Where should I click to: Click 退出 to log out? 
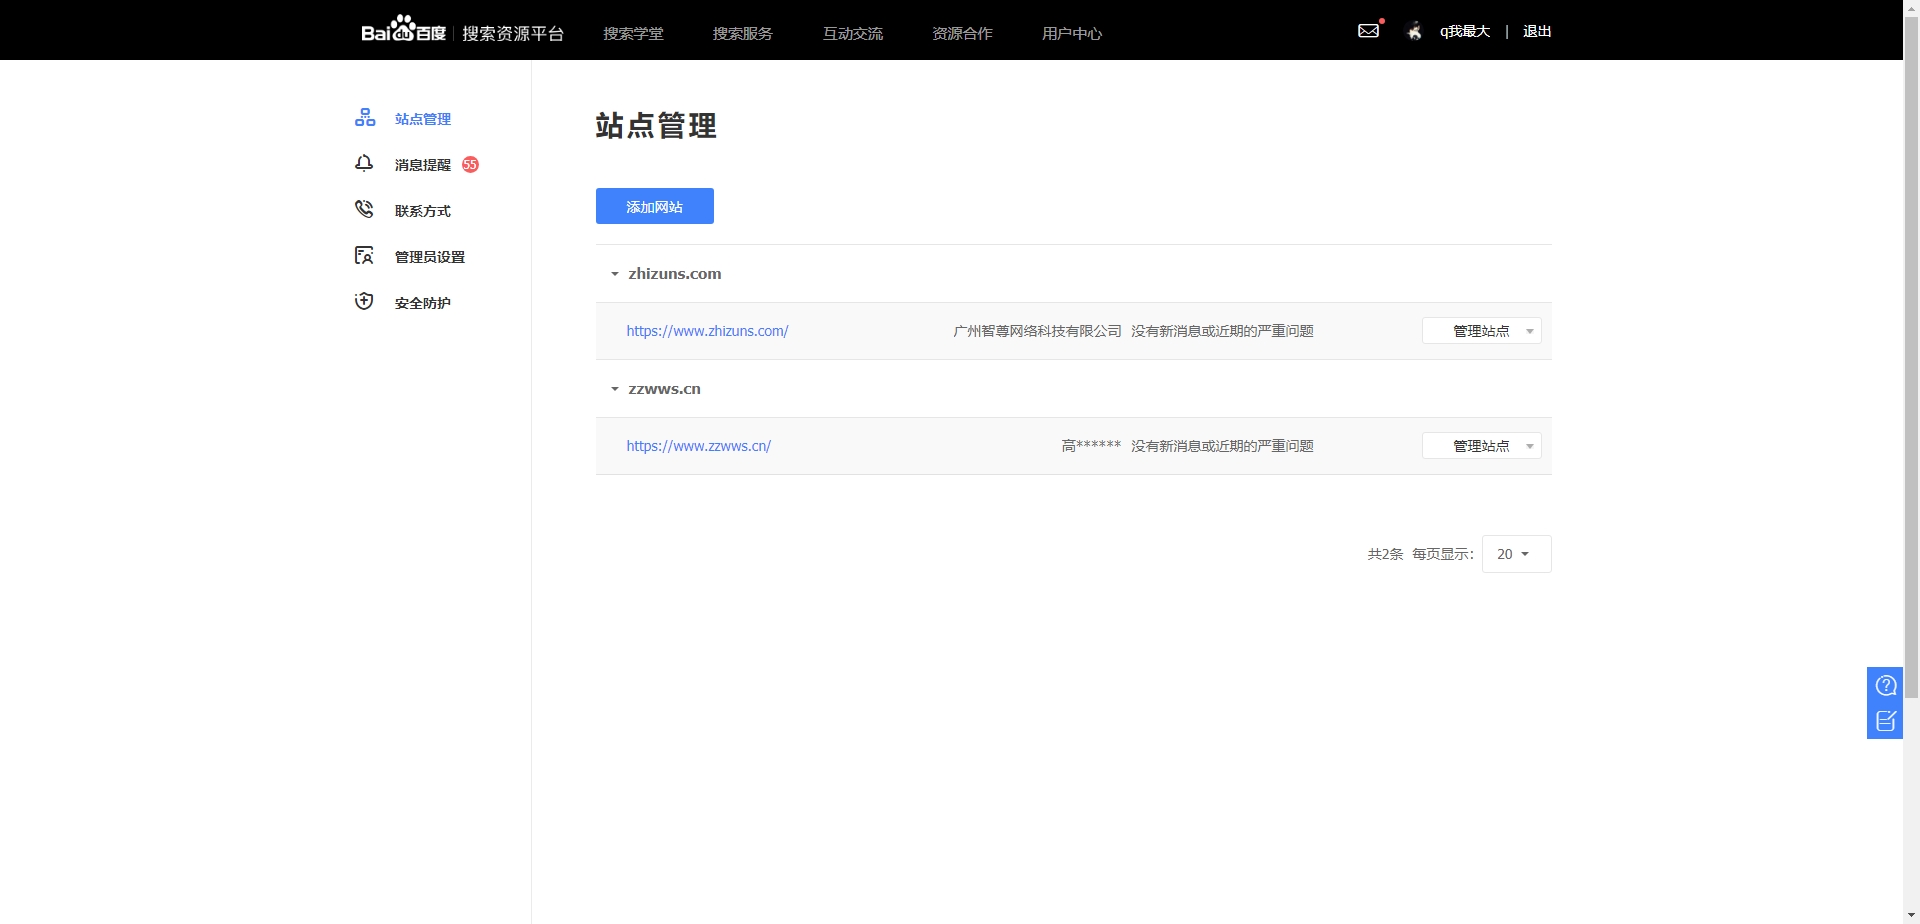[x=1536, y=31]
